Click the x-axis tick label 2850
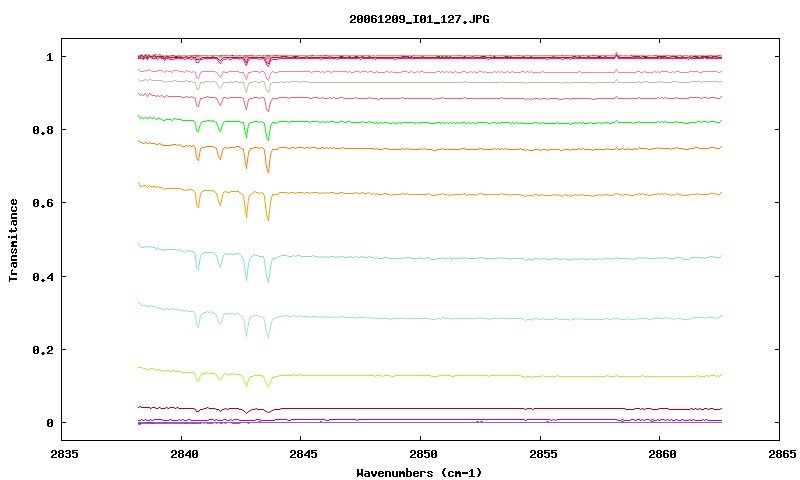Viewport: 800px width, 480px height. (423, 454)
